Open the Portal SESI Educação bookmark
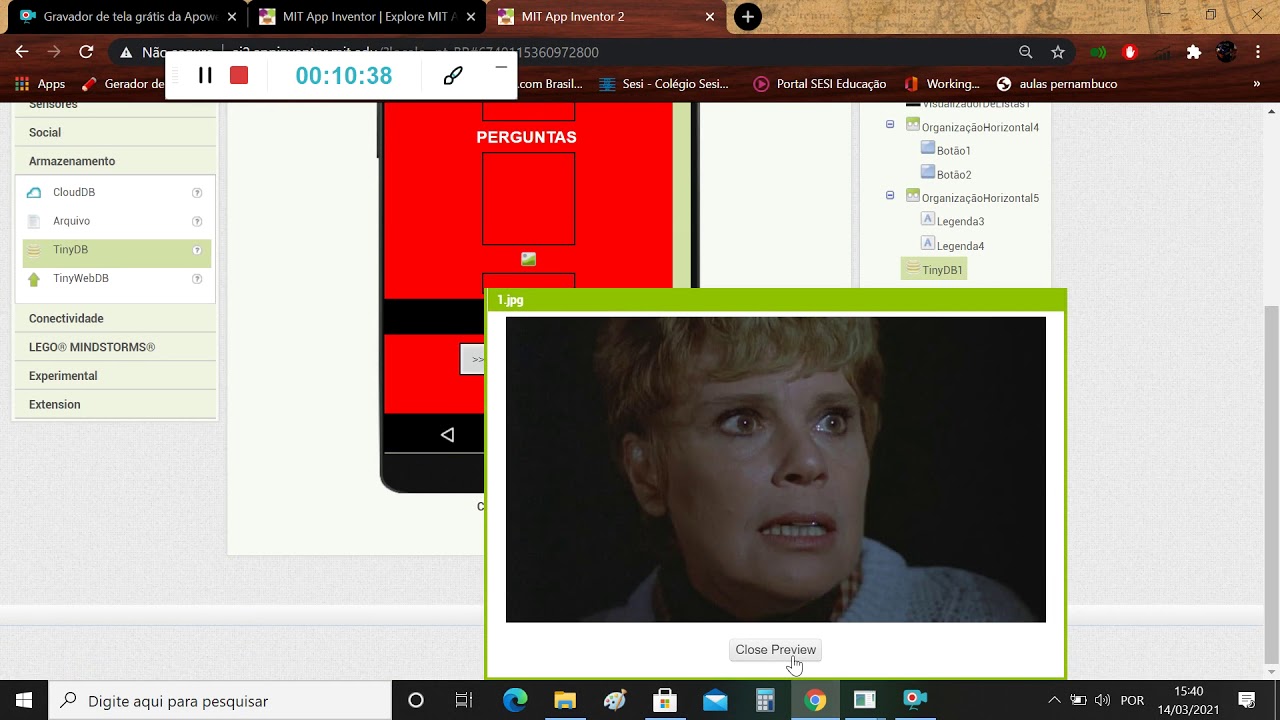The height and width of the screenshot is (720, 1280). (820, 84)
